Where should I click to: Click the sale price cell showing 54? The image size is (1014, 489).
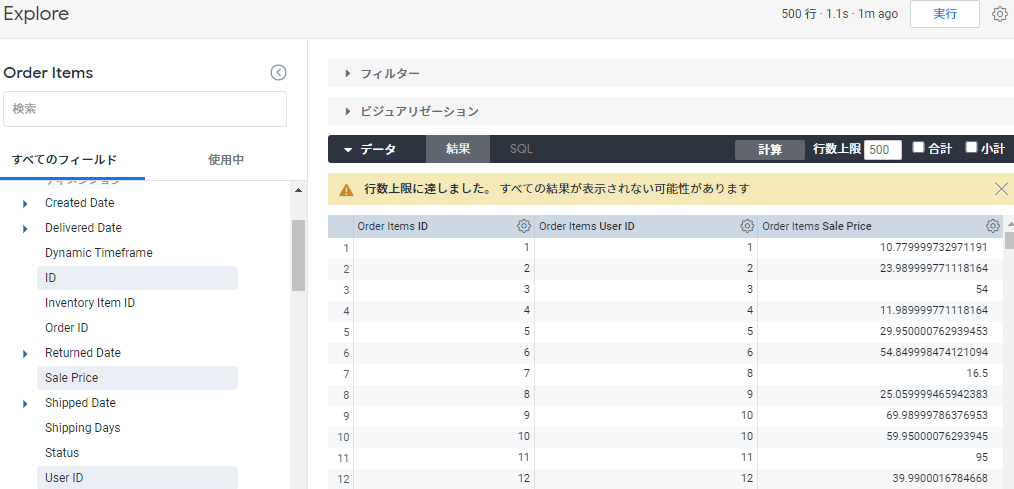(881, 290)
